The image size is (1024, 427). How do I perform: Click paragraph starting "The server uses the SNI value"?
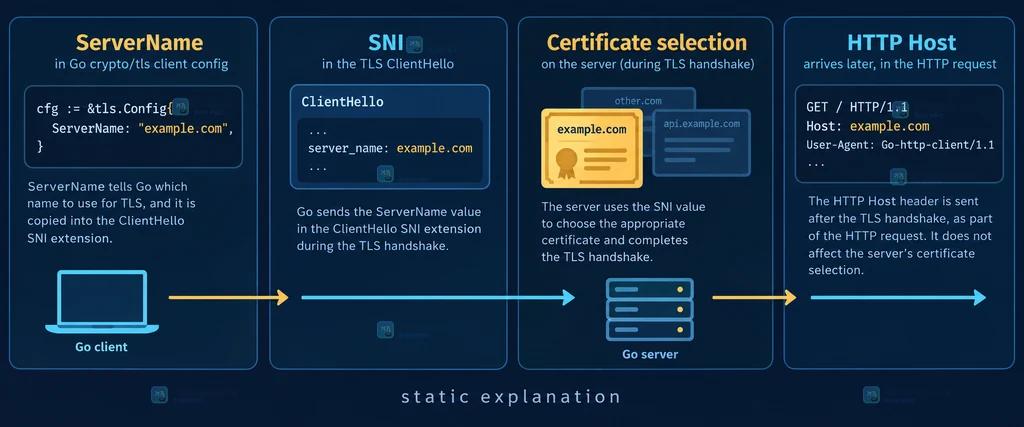[624, 232]
